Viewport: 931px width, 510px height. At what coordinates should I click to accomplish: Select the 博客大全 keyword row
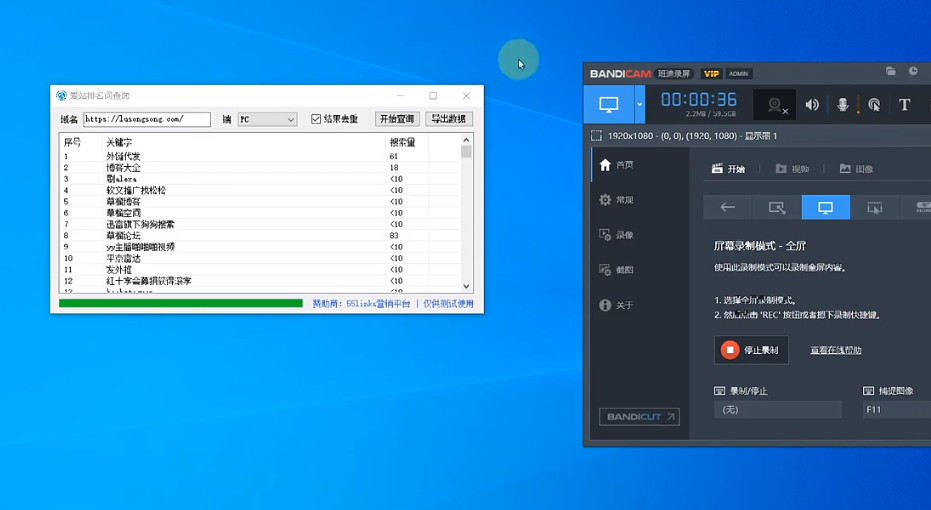[x=260, y=167]
